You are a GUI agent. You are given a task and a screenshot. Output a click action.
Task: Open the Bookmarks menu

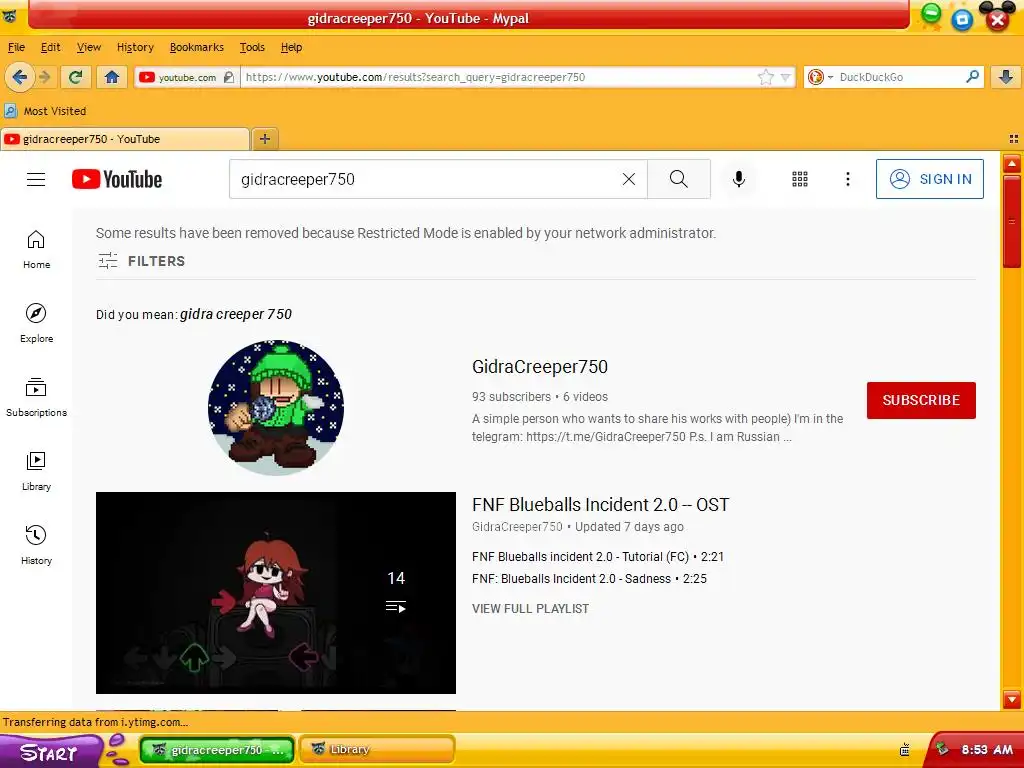[x=197, y=47]
